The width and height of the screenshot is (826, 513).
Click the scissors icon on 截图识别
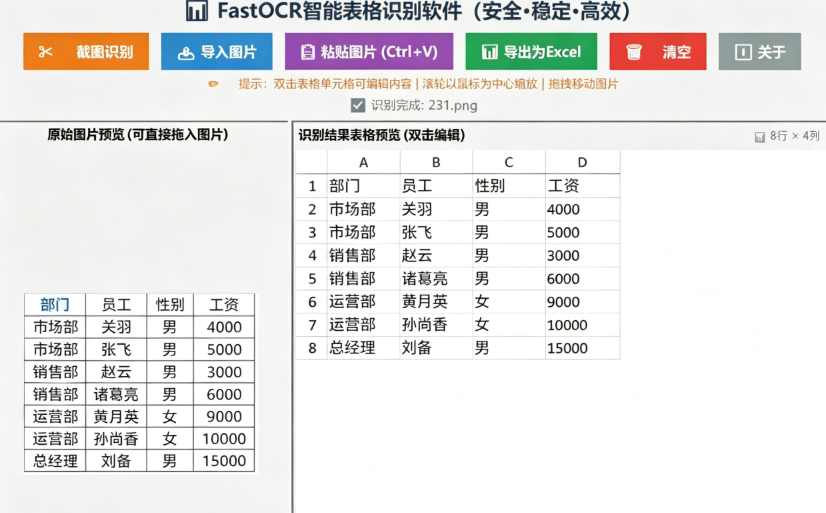45,52
